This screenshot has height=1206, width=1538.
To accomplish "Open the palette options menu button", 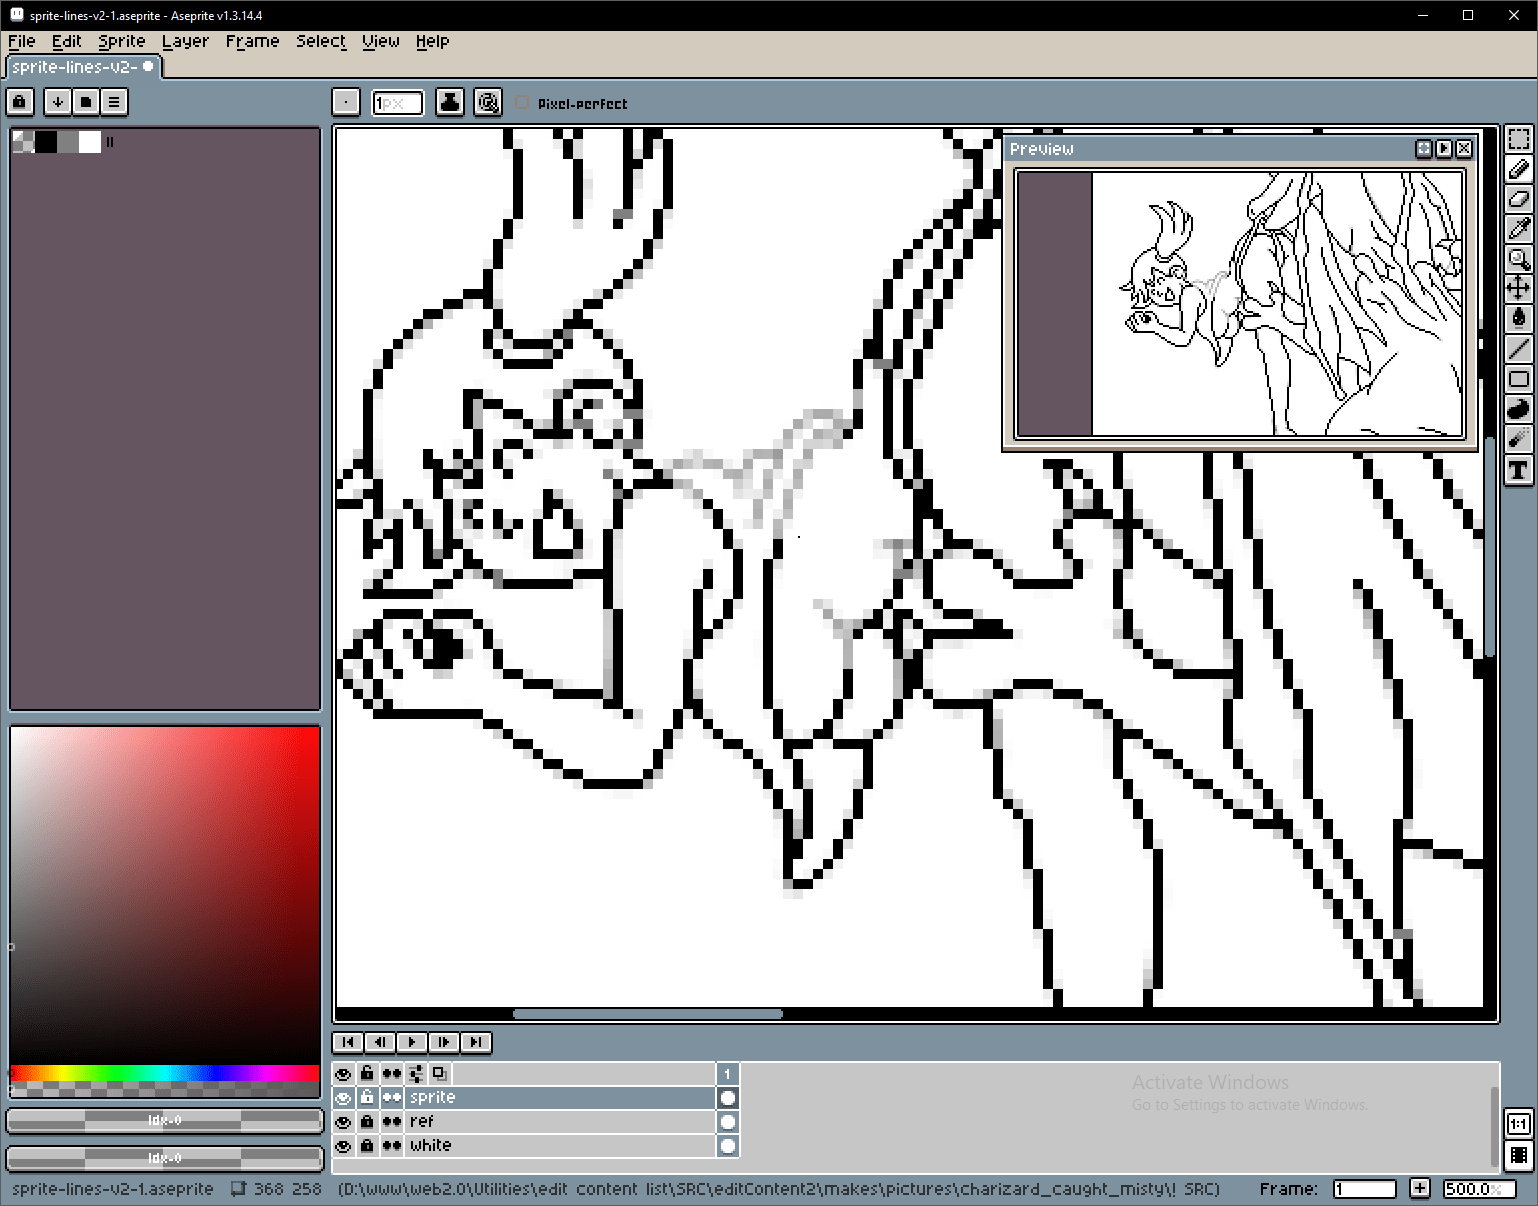I will 114,102.
